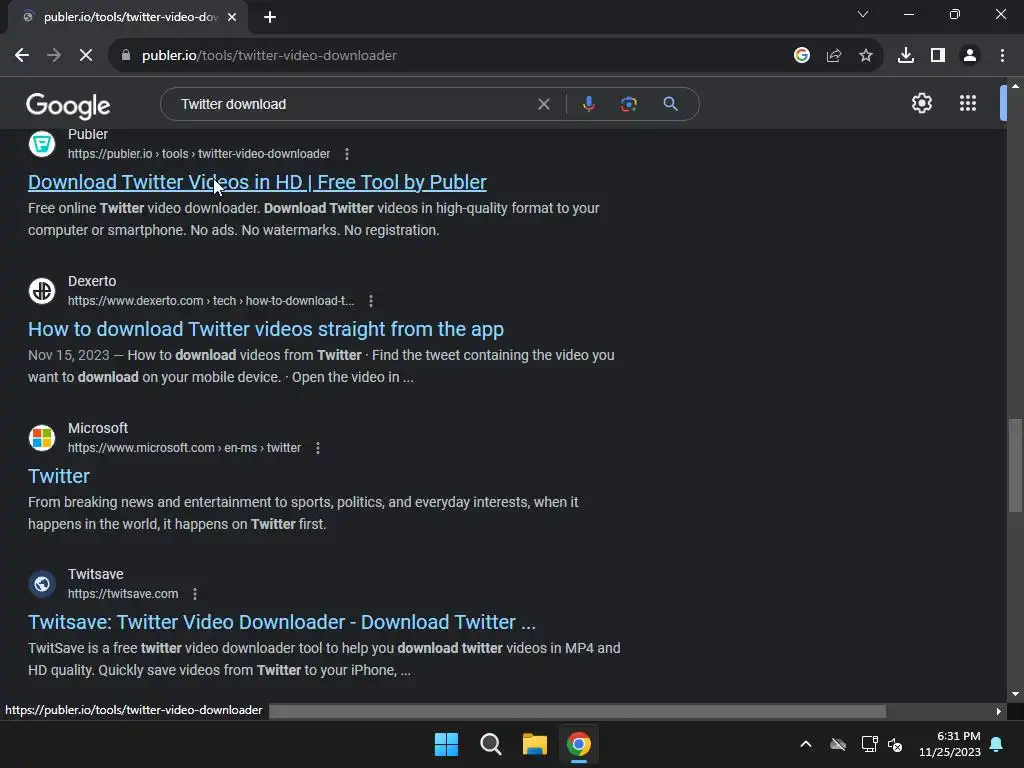Open File Explorer from taskbar

(534, 744)
